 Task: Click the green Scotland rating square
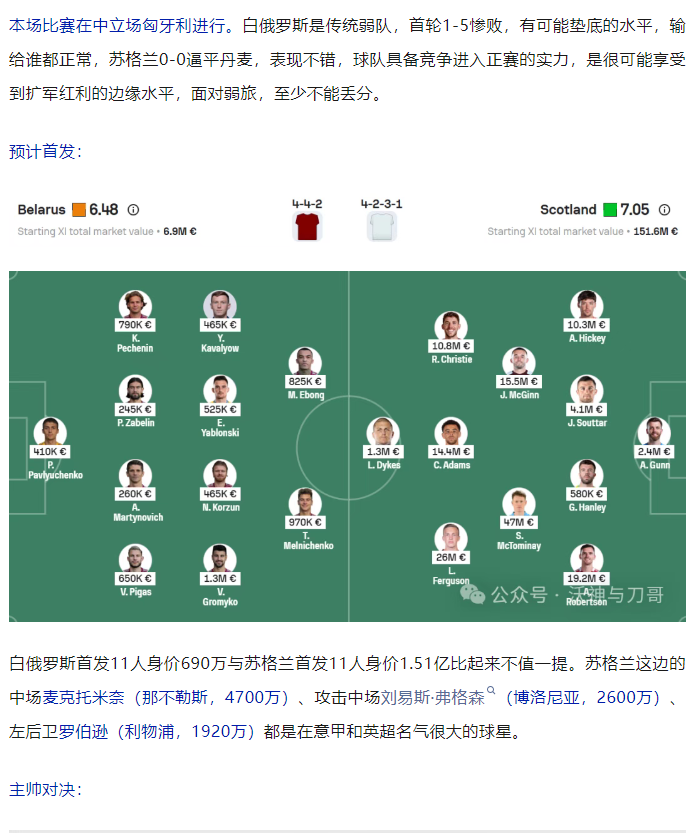click(609, 210)
